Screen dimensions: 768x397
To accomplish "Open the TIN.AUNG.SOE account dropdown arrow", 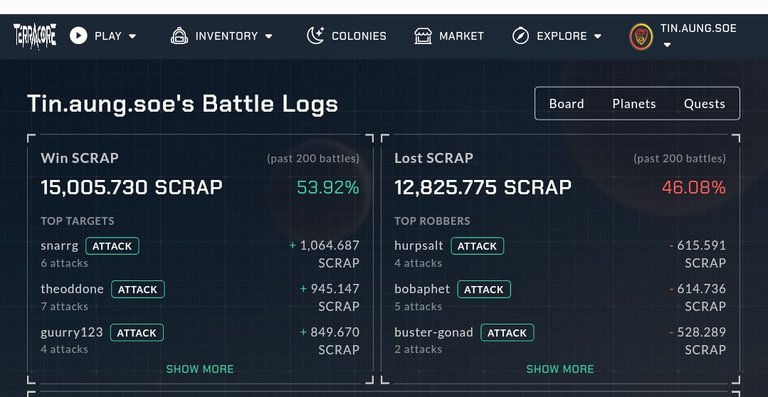I will click(x=667, y=45).
